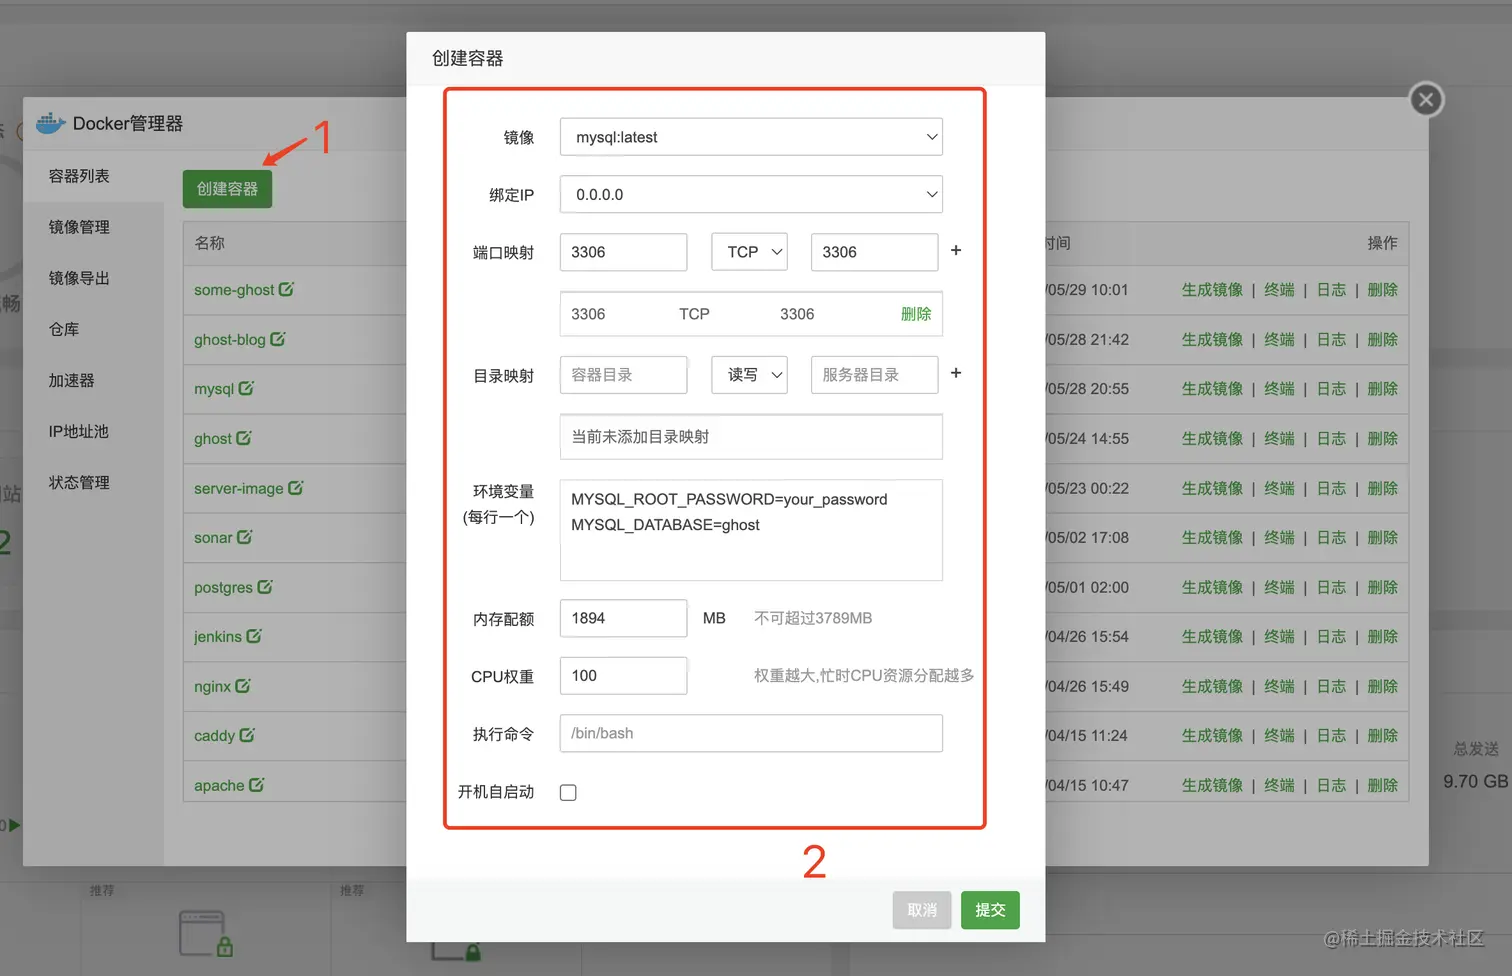Open 终端 for the 05/28 21:42 row
This screenshot has height=976, width=1512.
click(1279, 340)
